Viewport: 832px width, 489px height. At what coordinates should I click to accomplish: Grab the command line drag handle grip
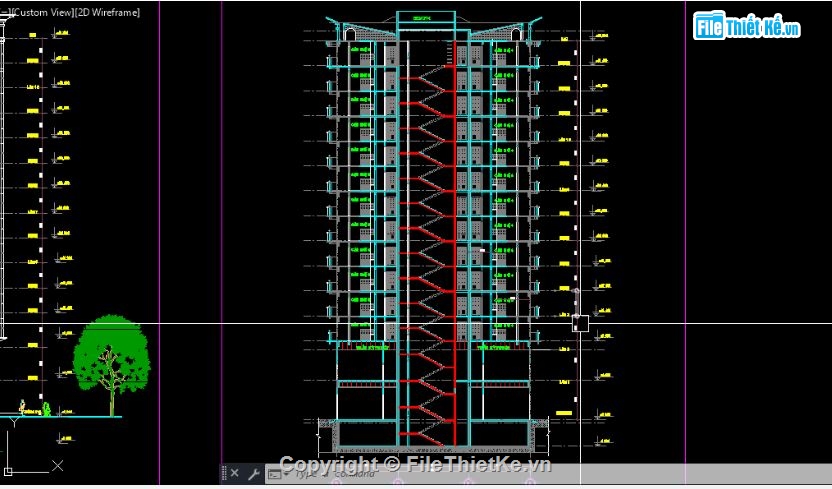224,473
